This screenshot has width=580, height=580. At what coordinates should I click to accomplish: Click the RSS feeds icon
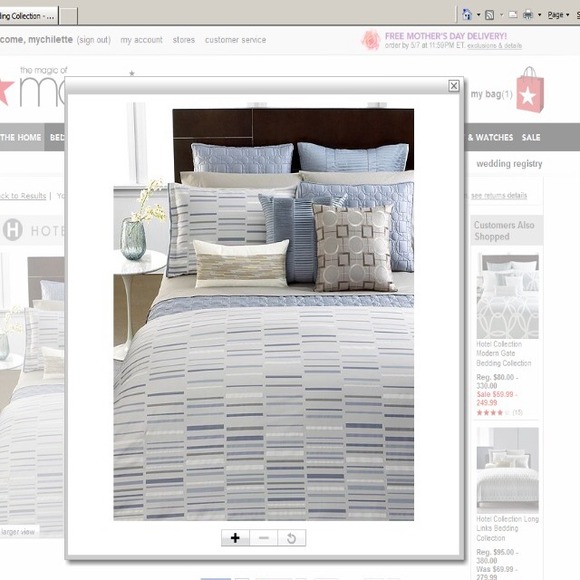489,15
